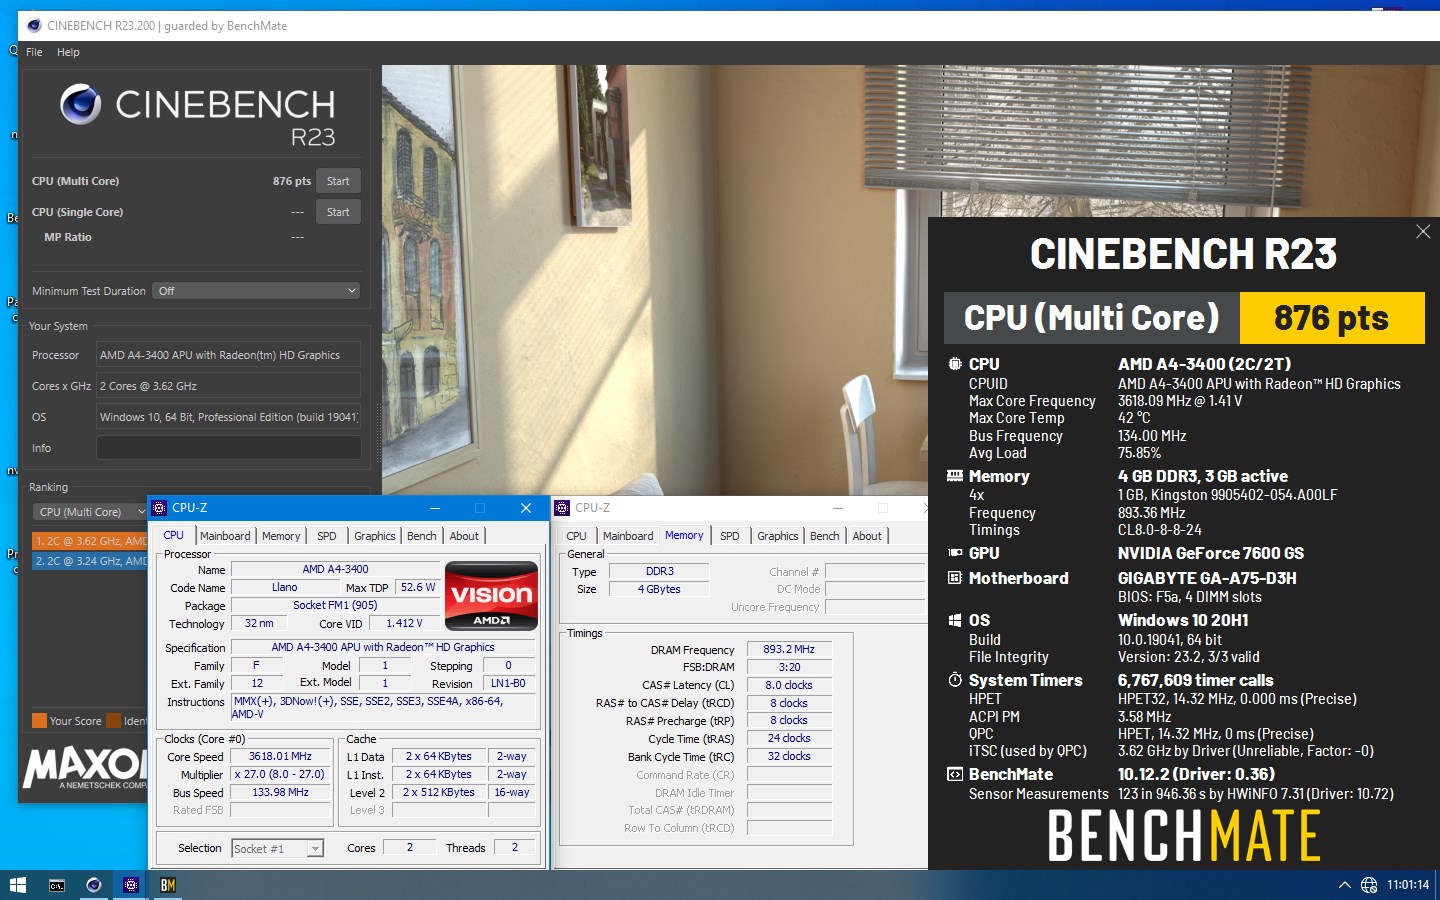This screenshot has height=900, width=1440.
Task: Click the 876 pts yellow score badge
Action: click(x=1332, y=318)
